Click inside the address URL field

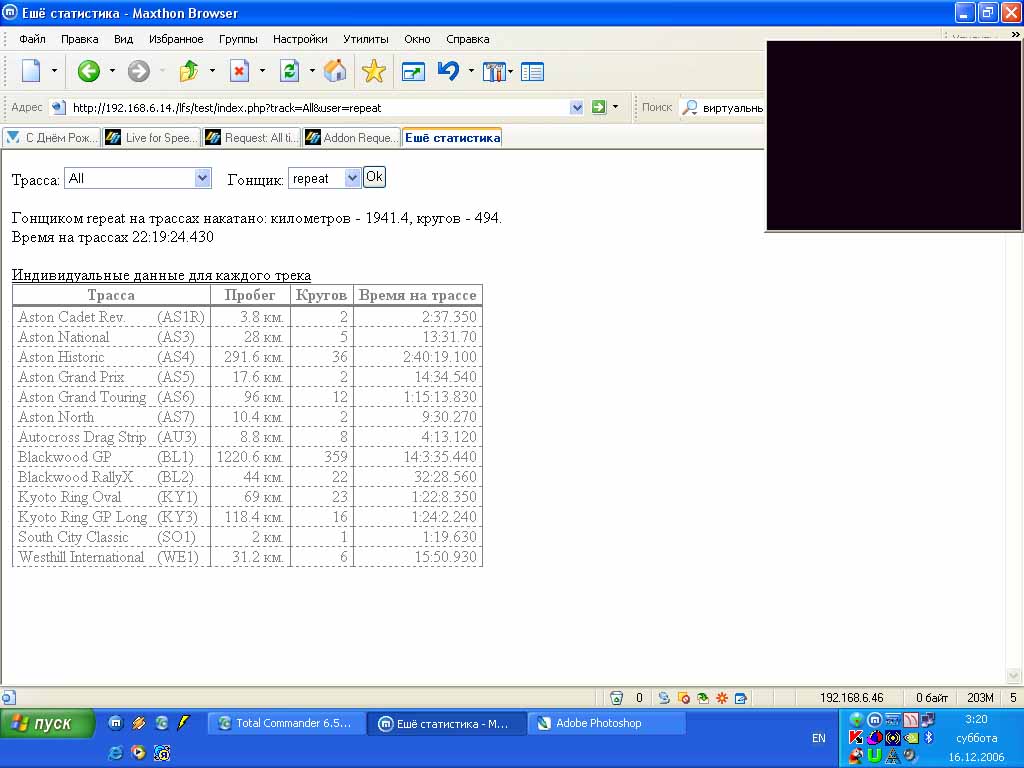(x=319, y=108)
